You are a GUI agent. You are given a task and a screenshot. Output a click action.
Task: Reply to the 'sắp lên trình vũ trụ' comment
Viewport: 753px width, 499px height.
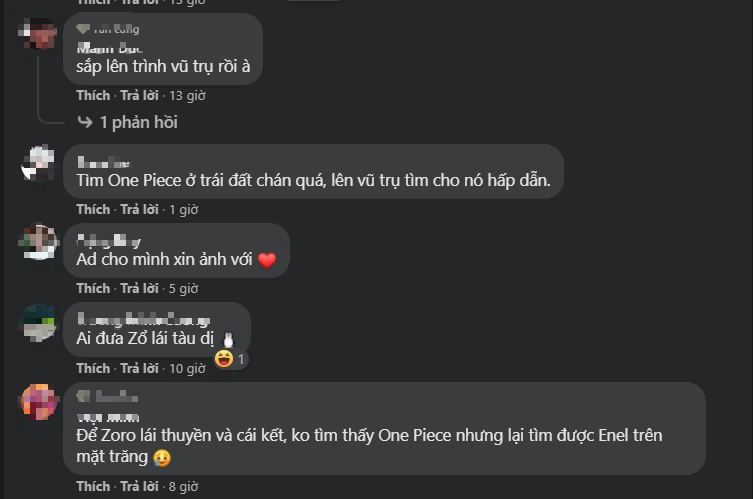[x=139, y=96]
